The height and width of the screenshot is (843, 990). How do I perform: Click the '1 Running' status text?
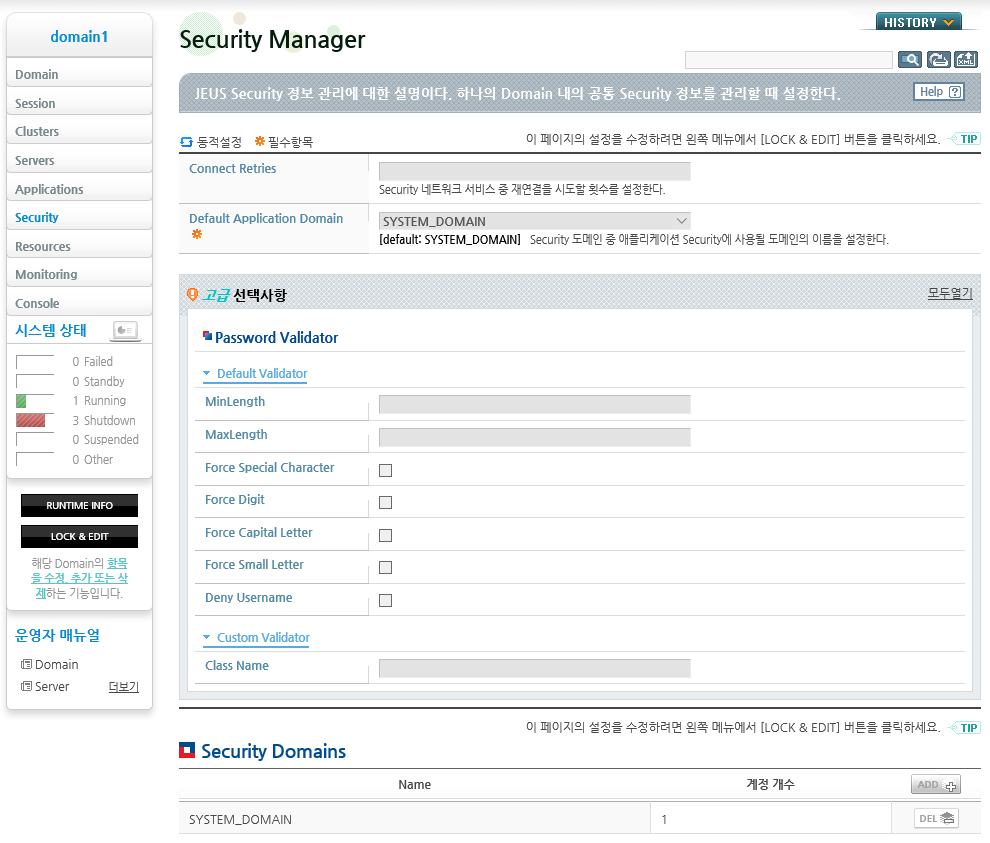tap(99, 401)
